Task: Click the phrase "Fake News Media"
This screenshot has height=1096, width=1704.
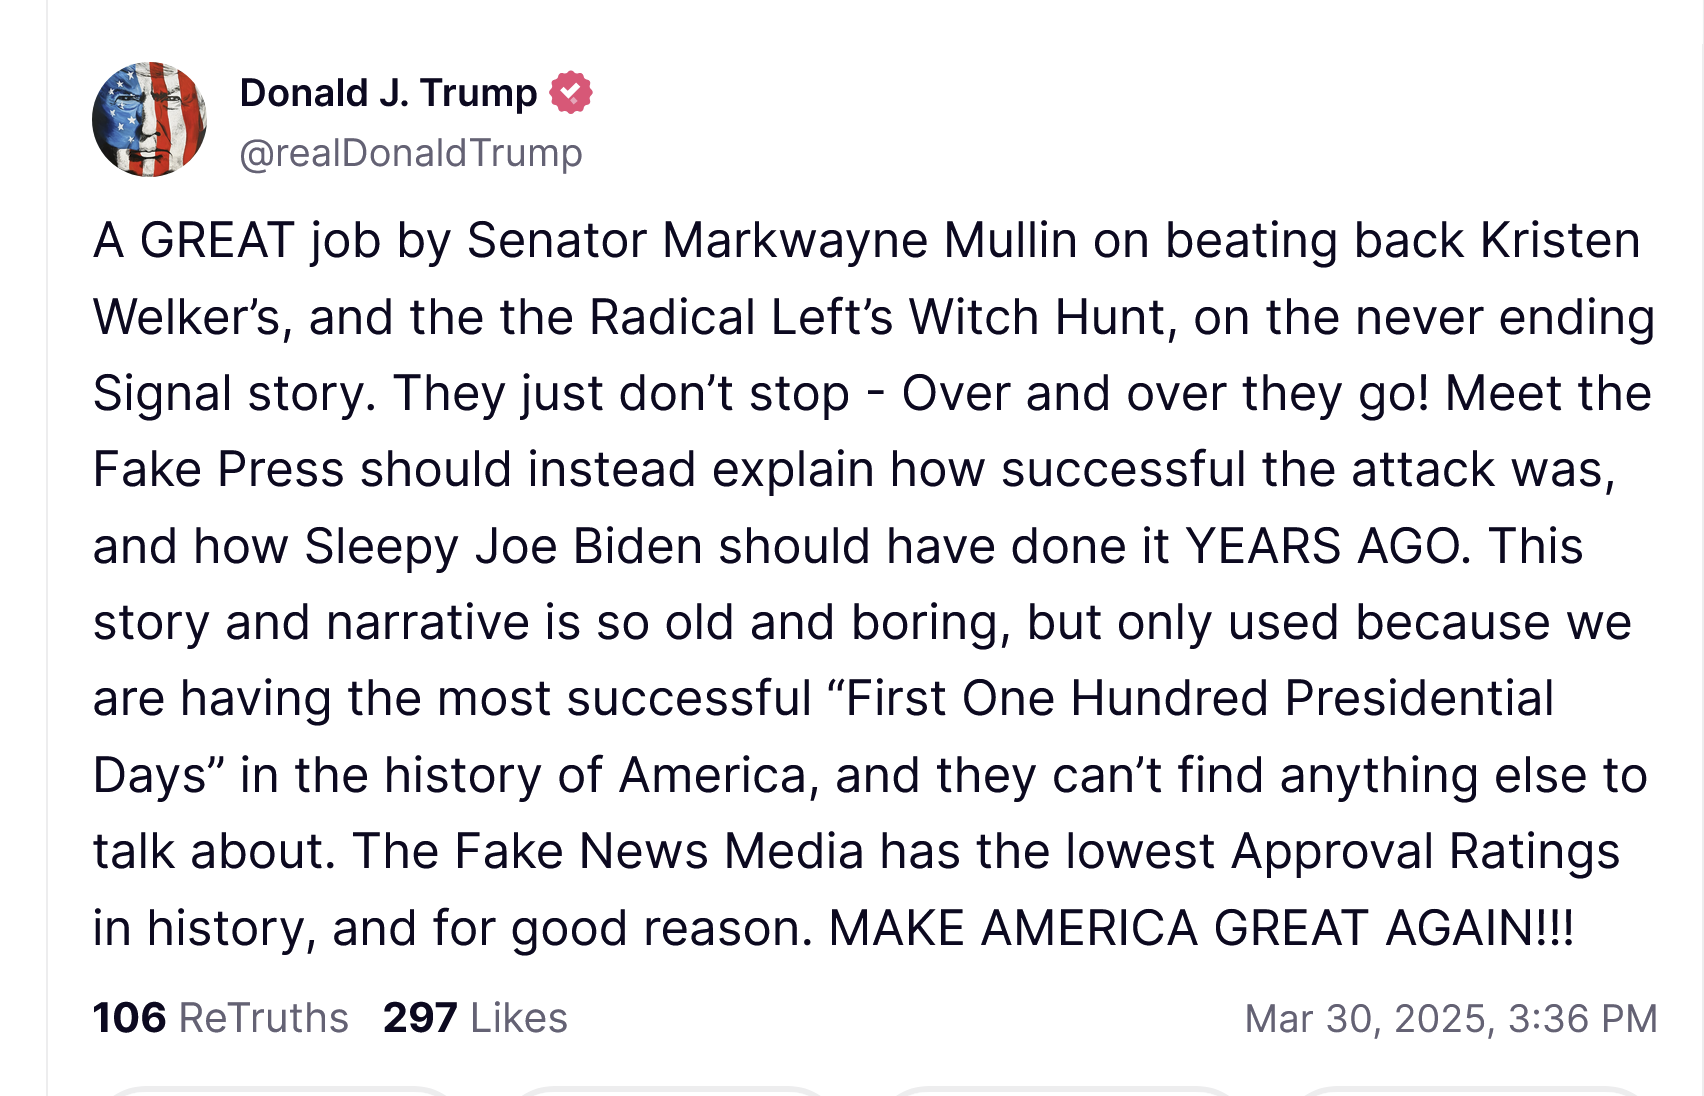Action: 659,851
